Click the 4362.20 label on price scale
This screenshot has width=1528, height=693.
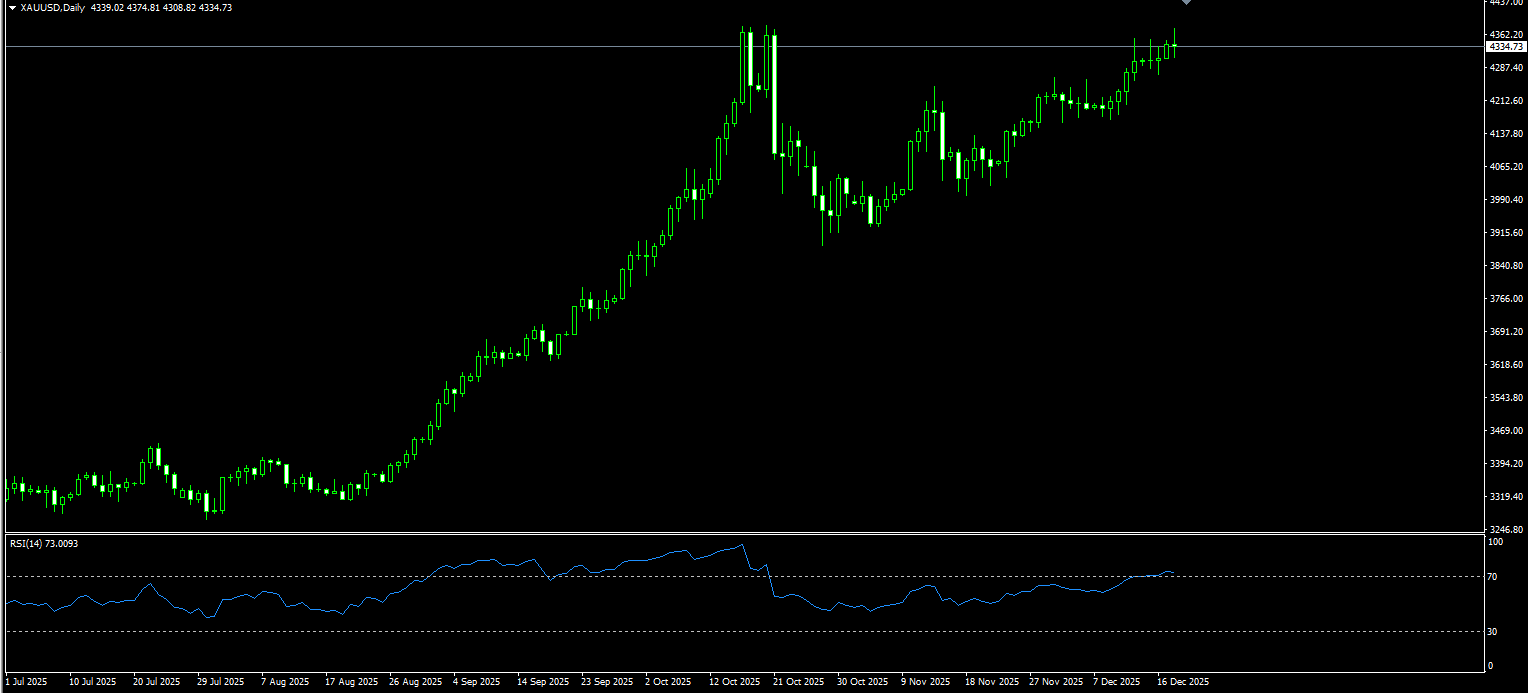pyautogui.click(x=1505, y=35)
